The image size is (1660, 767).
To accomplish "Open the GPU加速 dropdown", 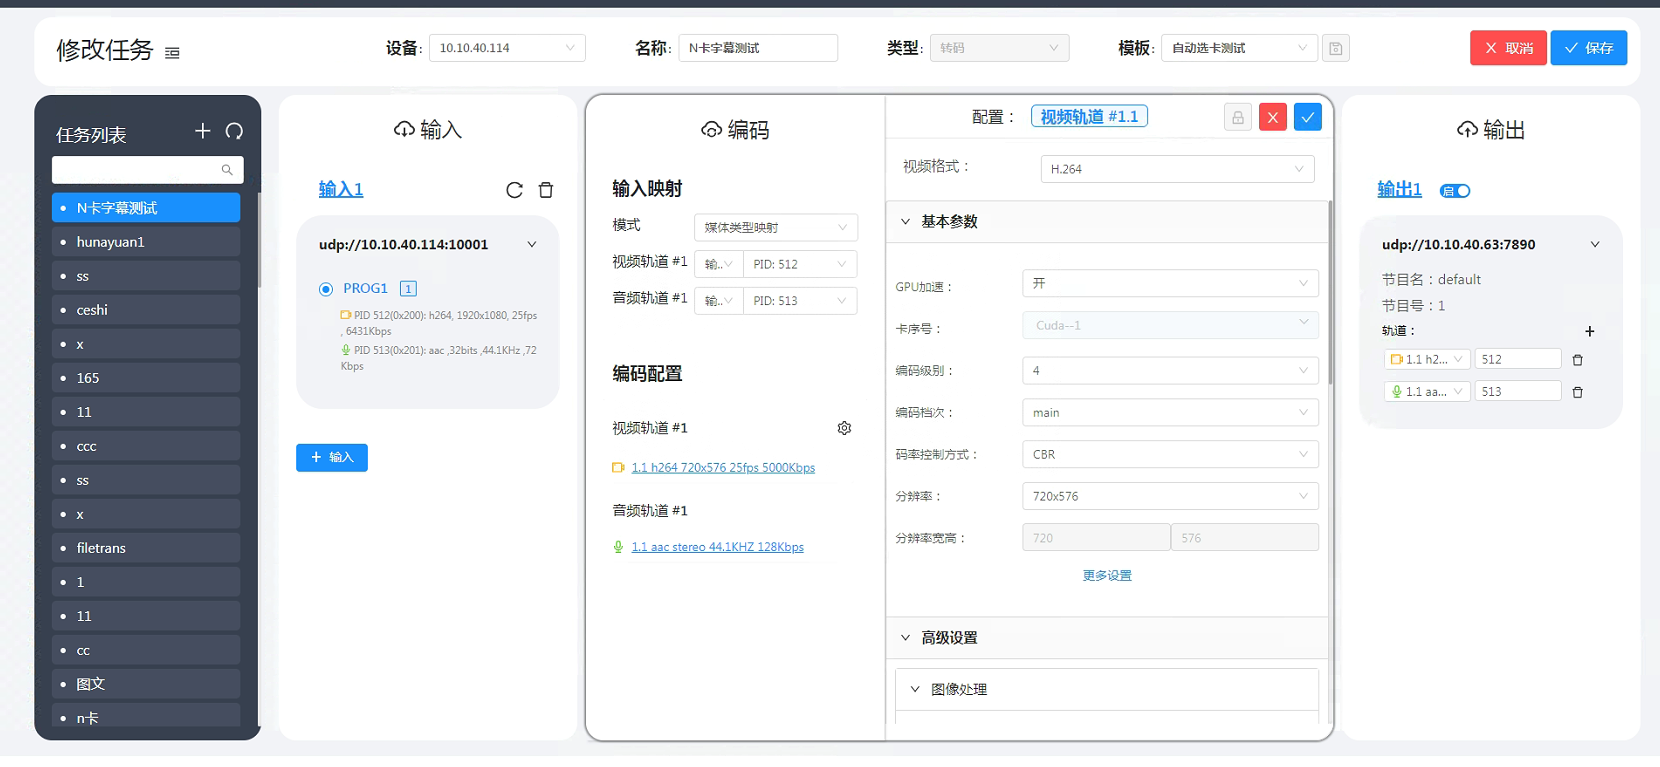I will [1170, 284].
